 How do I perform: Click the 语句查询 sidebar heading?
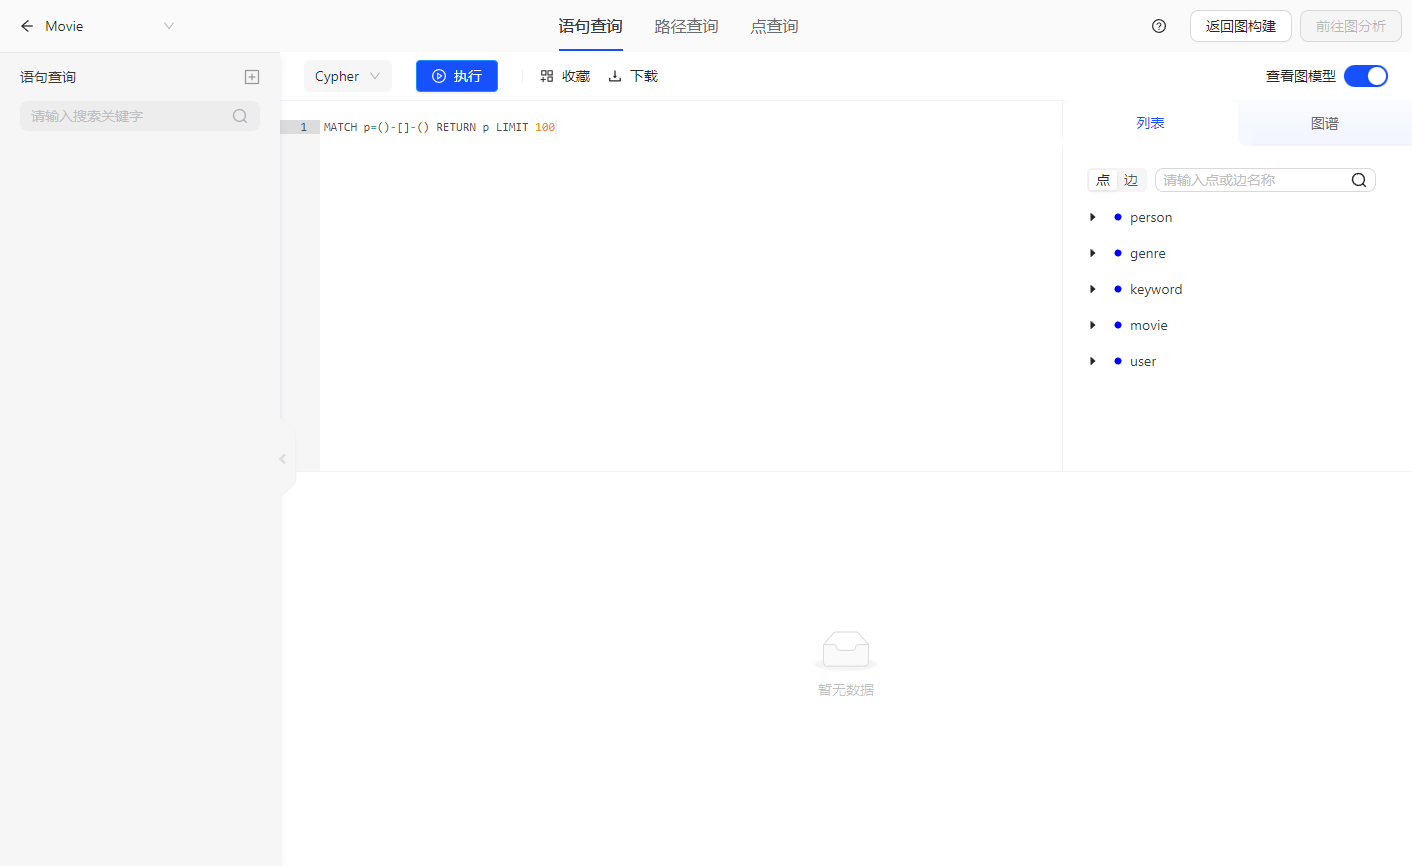click(48, 77)
